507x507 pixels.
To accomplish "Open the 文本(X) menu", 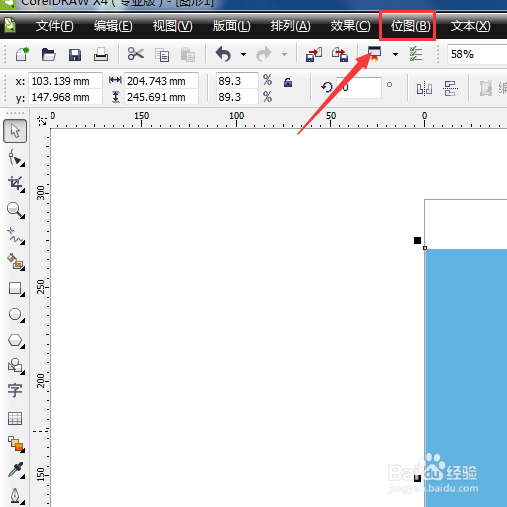I will point(470,26).
